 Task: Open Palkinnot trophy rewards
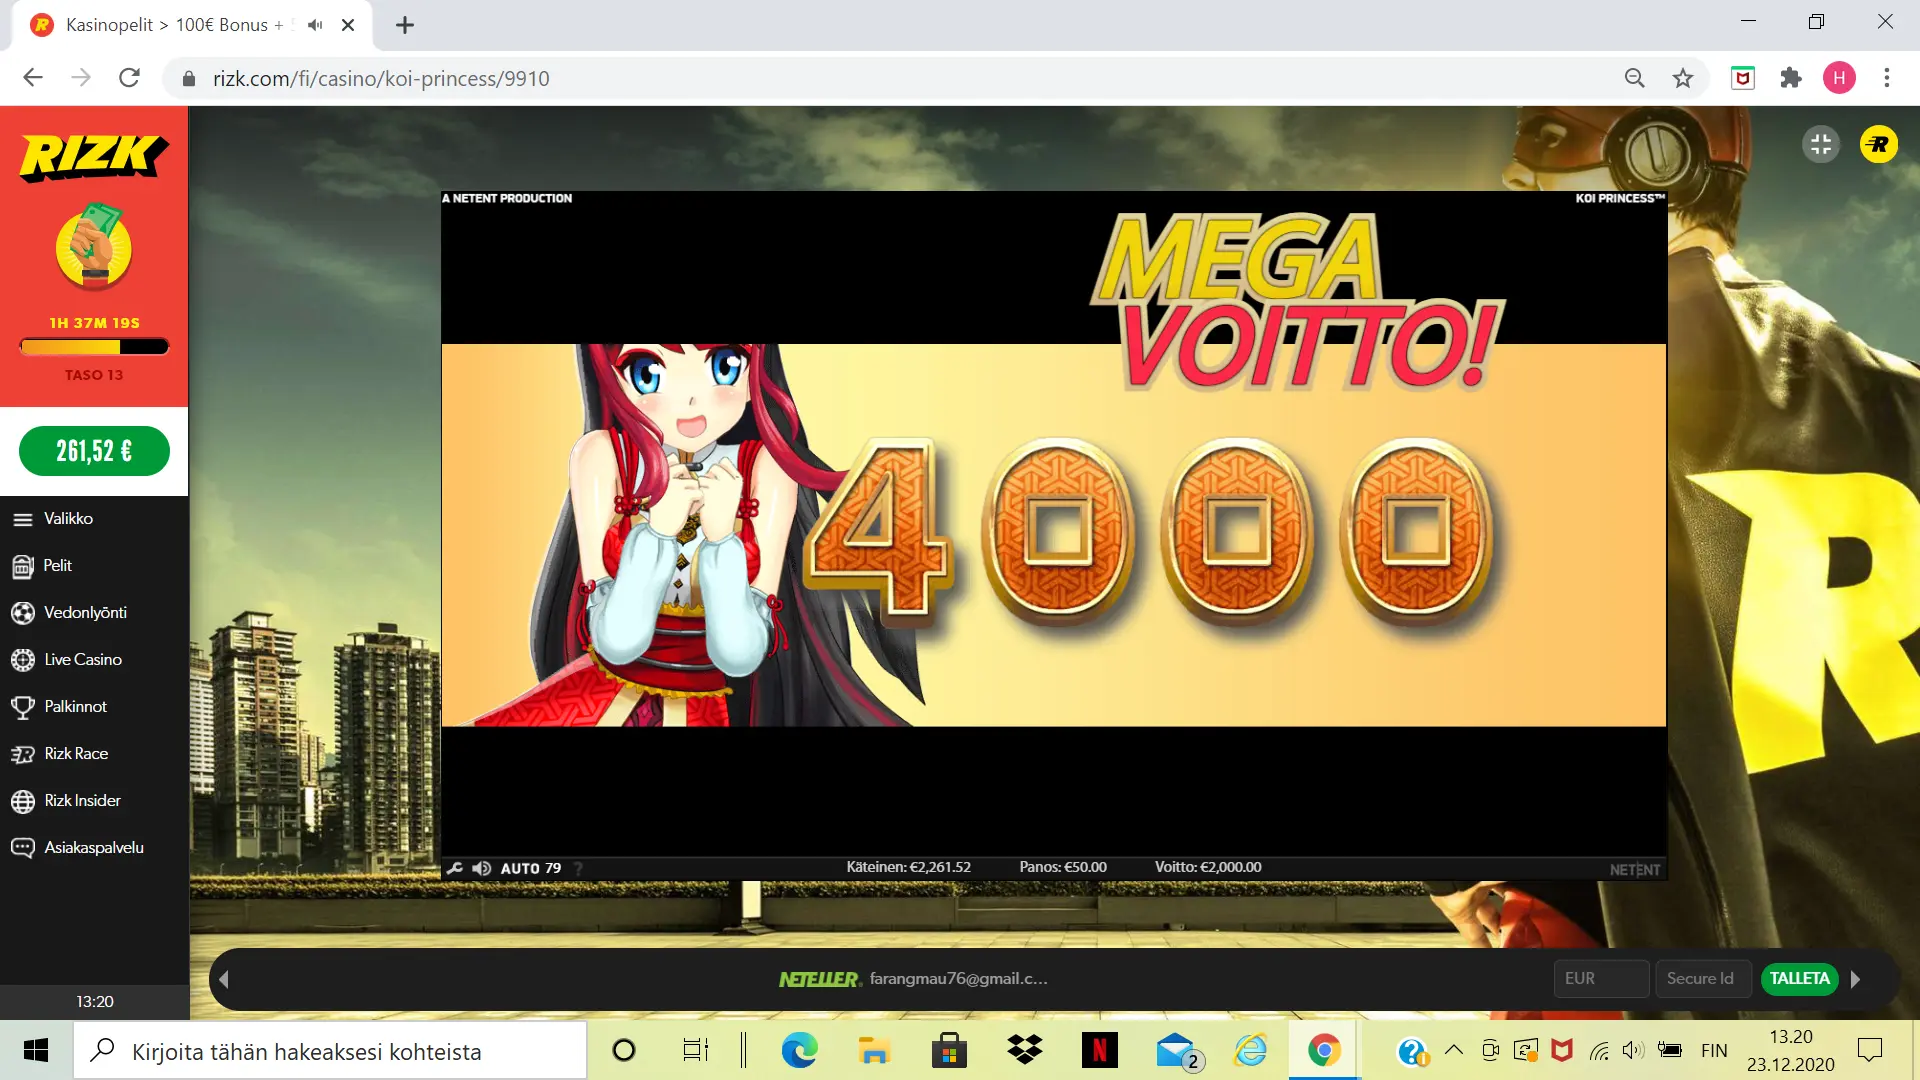(75, 707)
